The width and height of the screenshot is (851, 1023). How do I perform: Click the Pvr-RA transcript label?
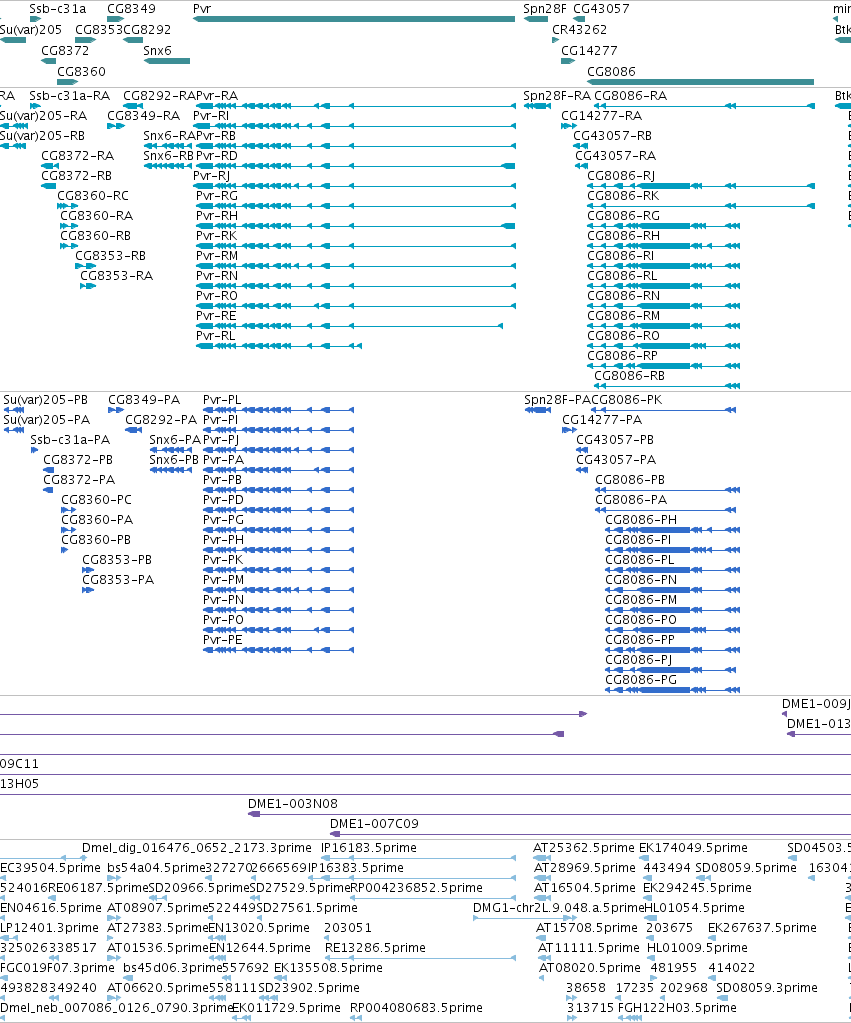coord(217,96)
